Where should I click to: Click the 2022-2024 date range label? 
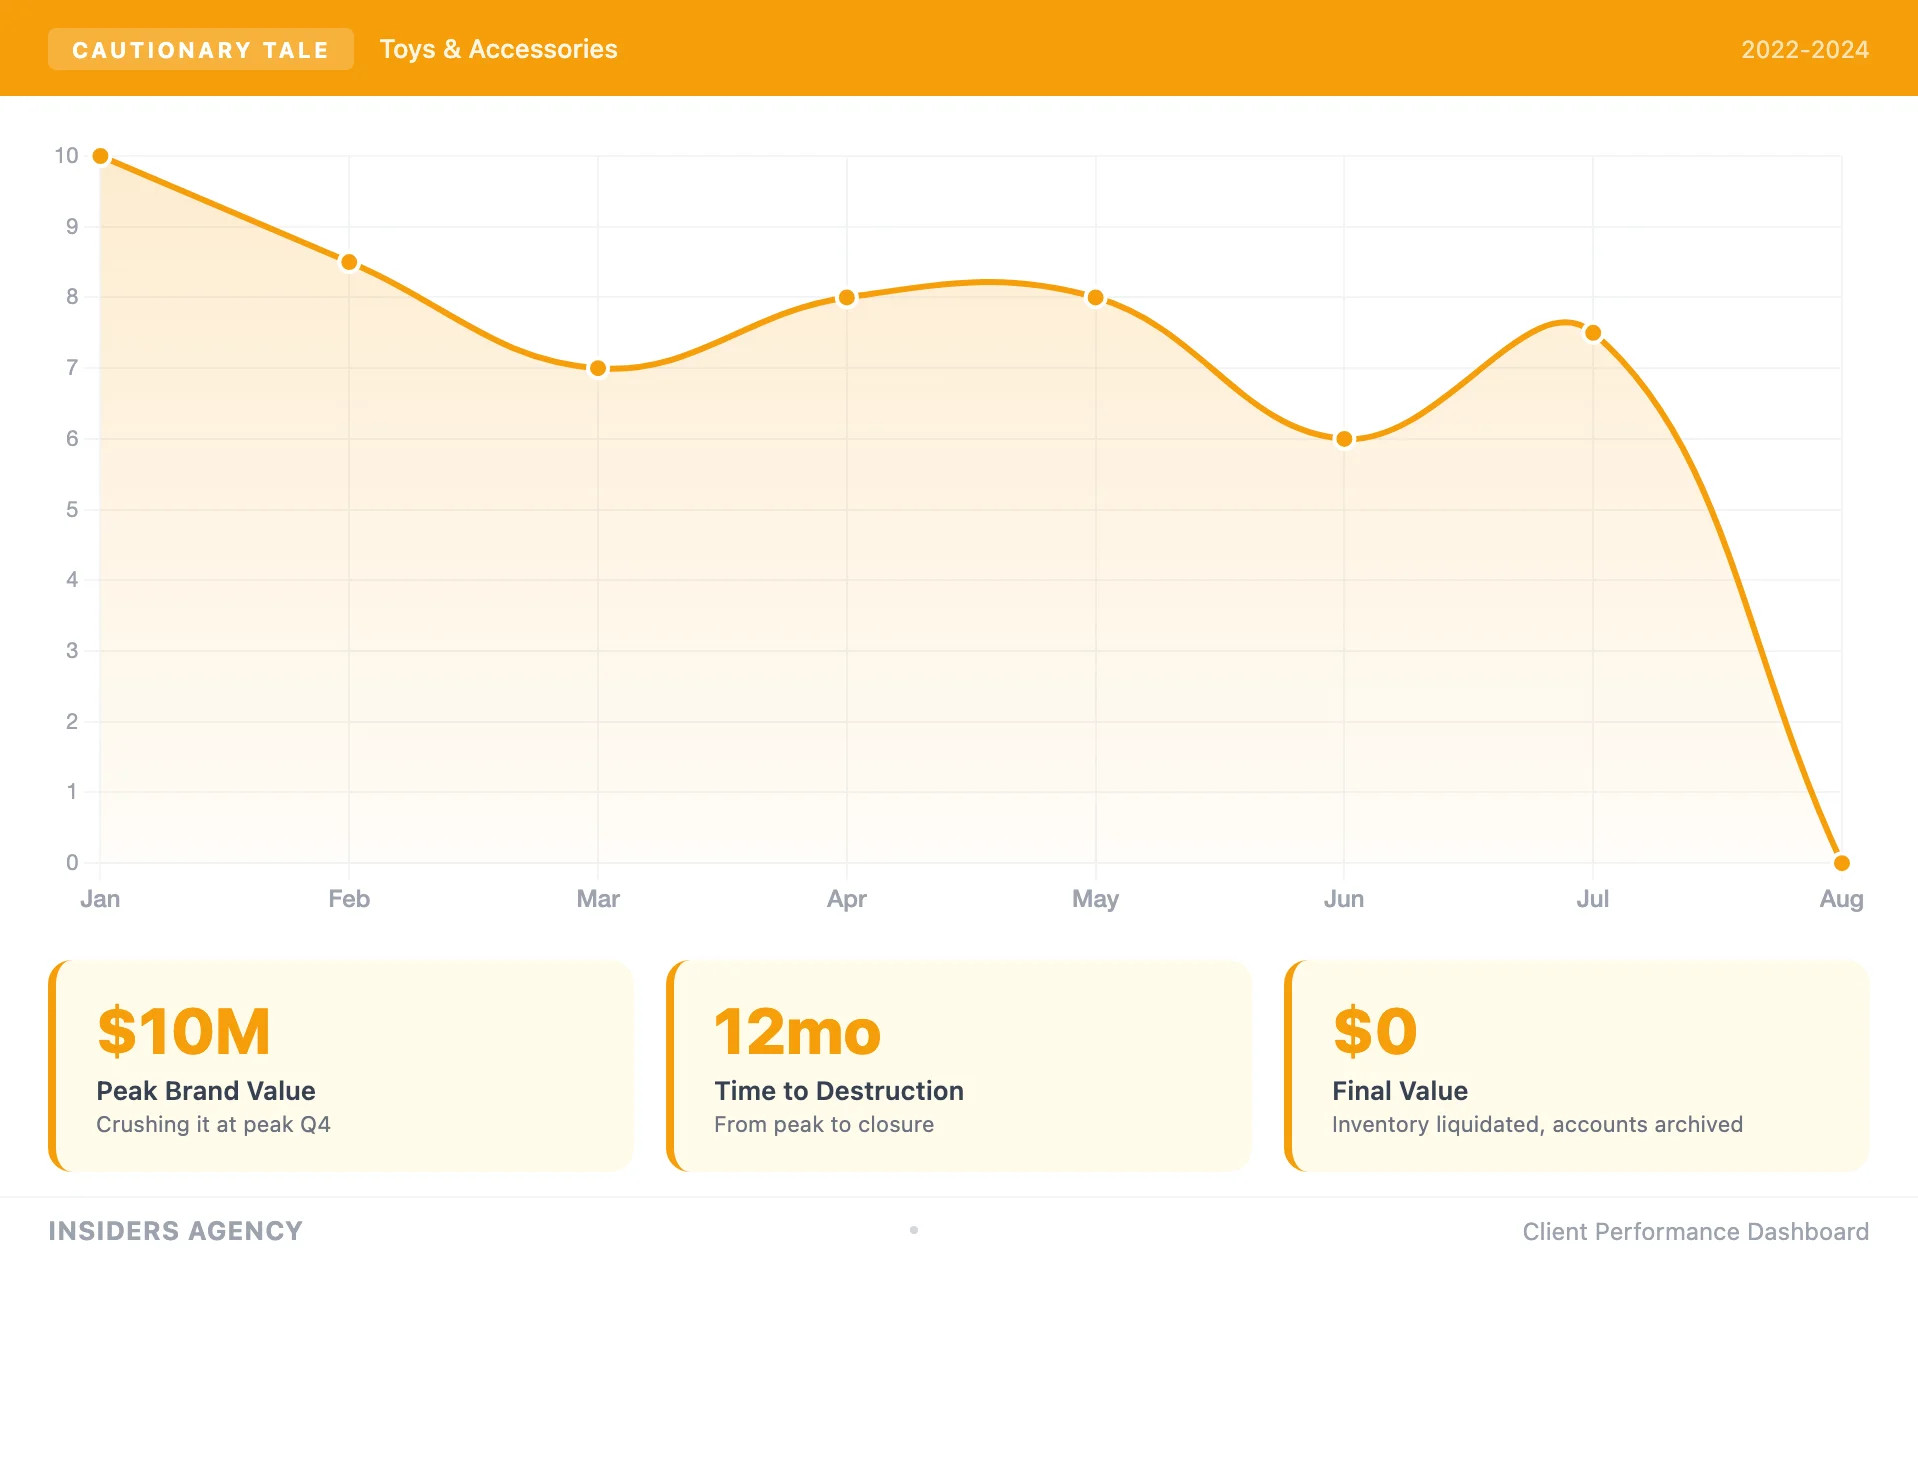pos(1804,50)
